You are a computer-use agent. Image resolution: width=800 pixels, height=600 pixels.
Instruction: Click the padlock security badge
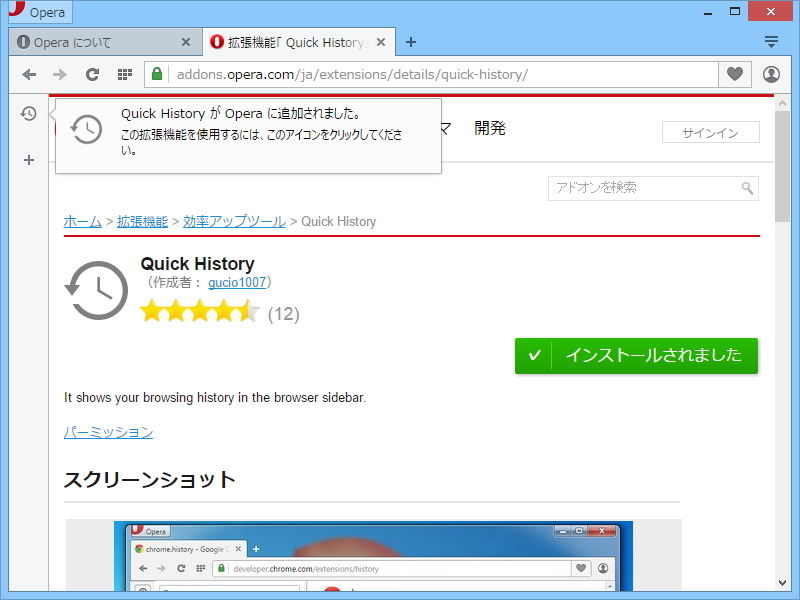pos(156,74)
